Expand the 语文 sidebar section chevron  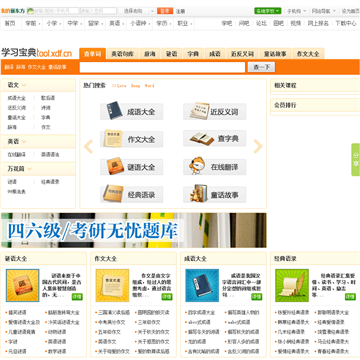pyautogui.click(x=24, y=86)
